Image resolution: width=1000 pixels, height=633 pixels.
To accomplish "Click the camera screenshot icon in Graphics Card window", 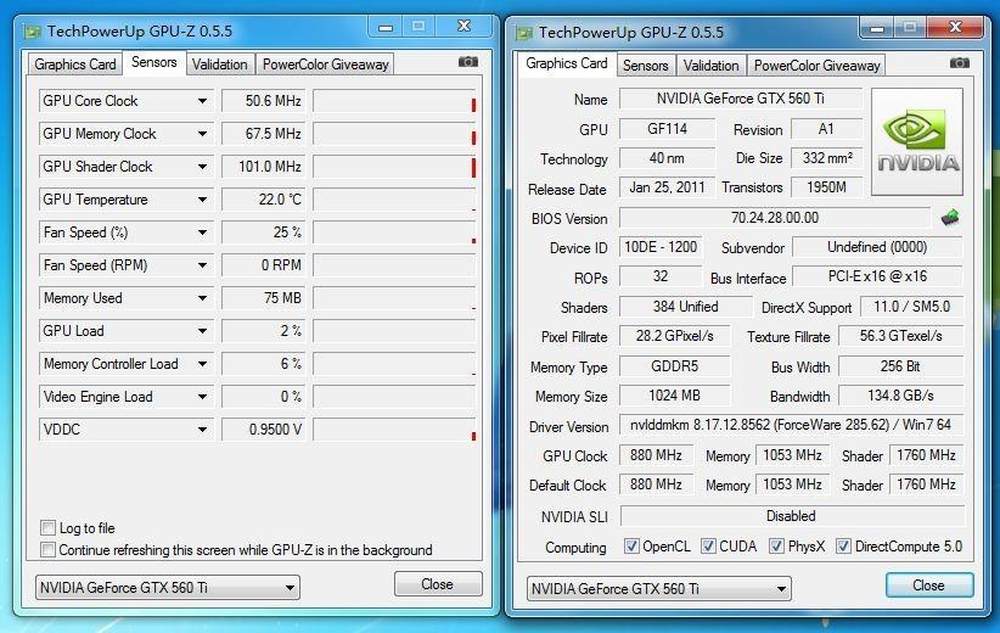I will [960, 63].
